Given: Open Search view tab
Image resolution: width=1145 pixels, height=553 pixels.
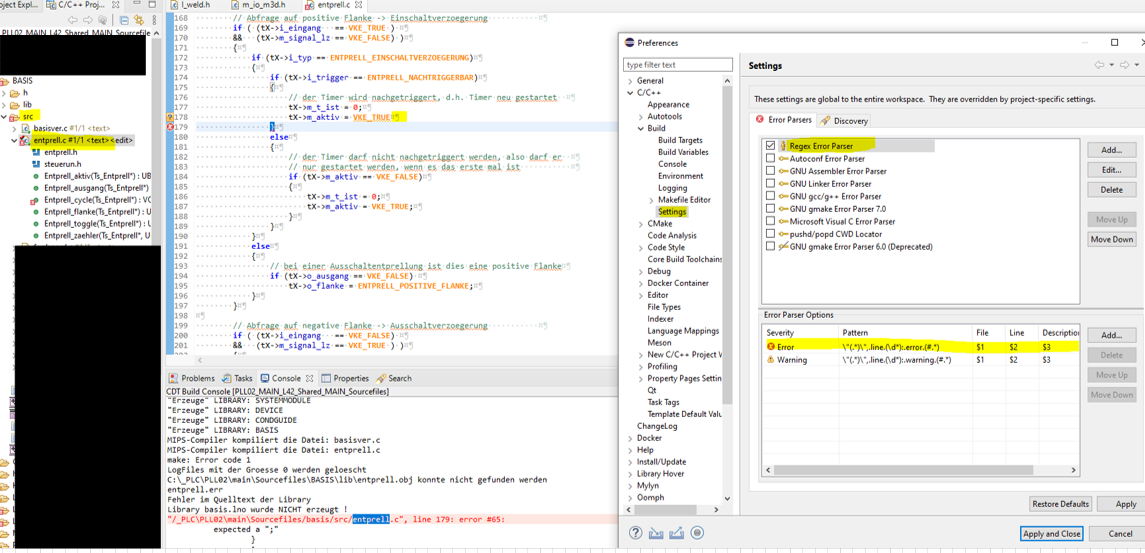Looking at the screenshot, I should tap(394, 378).
